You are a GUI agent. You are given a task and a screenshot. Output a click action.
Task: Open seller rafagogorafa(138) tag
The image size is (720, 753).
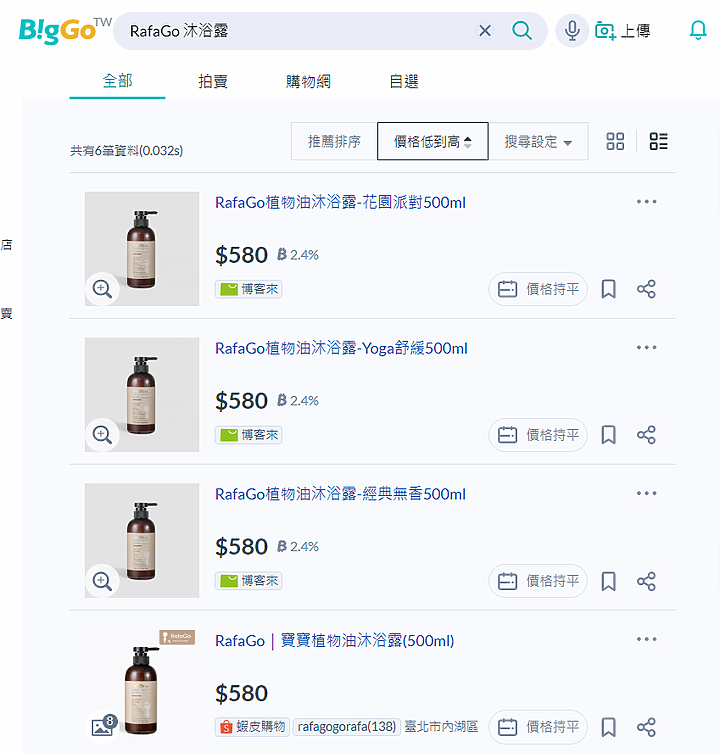tap(346, 727)
